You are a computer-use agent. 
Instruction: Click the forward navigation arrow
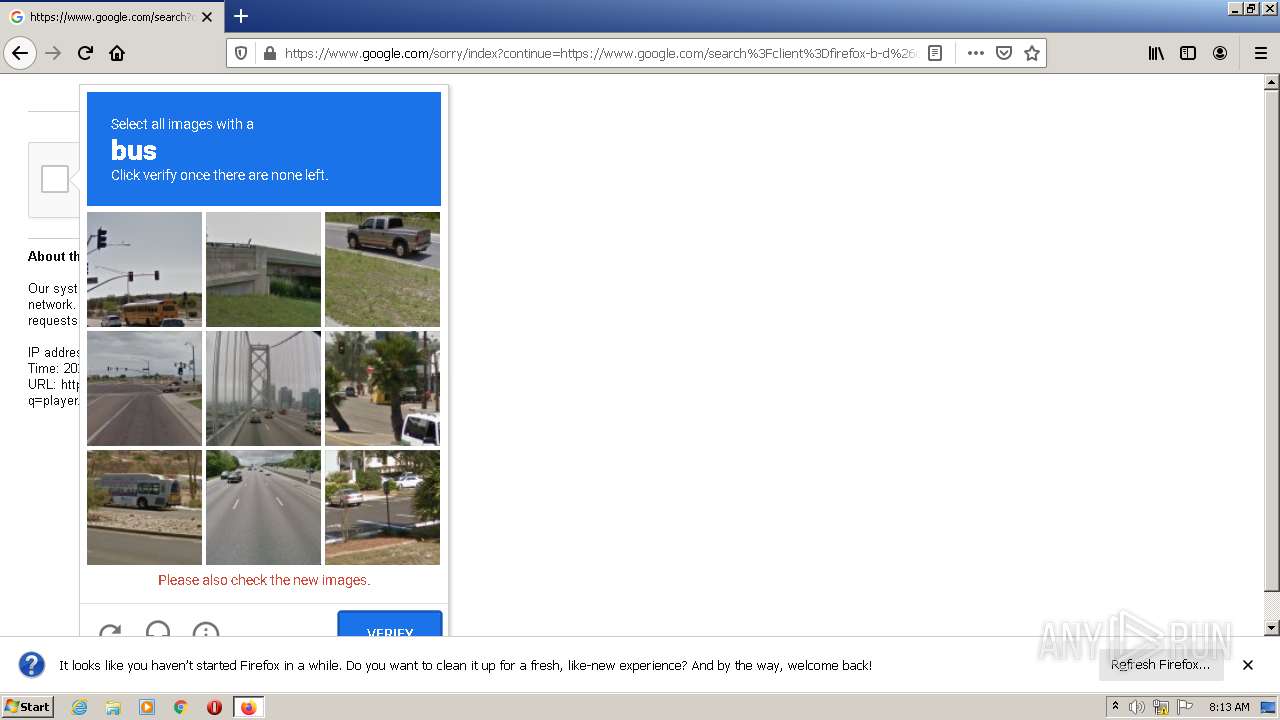(53, 53)
